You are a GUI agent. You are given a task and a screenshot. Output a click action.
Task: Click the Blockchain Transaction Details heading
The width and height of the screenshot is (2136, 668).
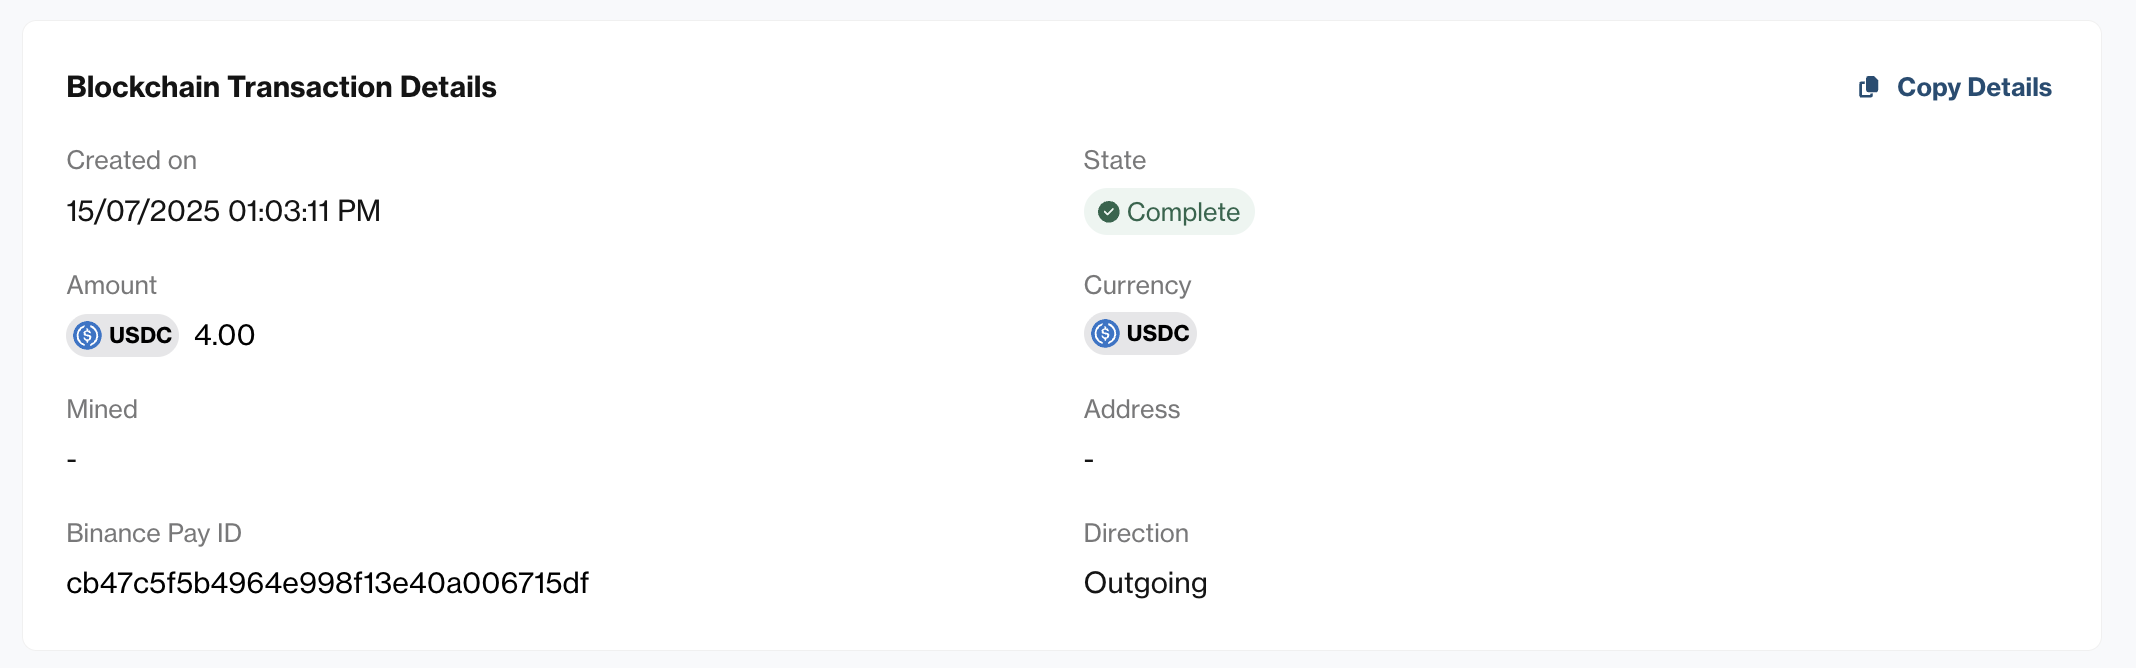point(282,87)
